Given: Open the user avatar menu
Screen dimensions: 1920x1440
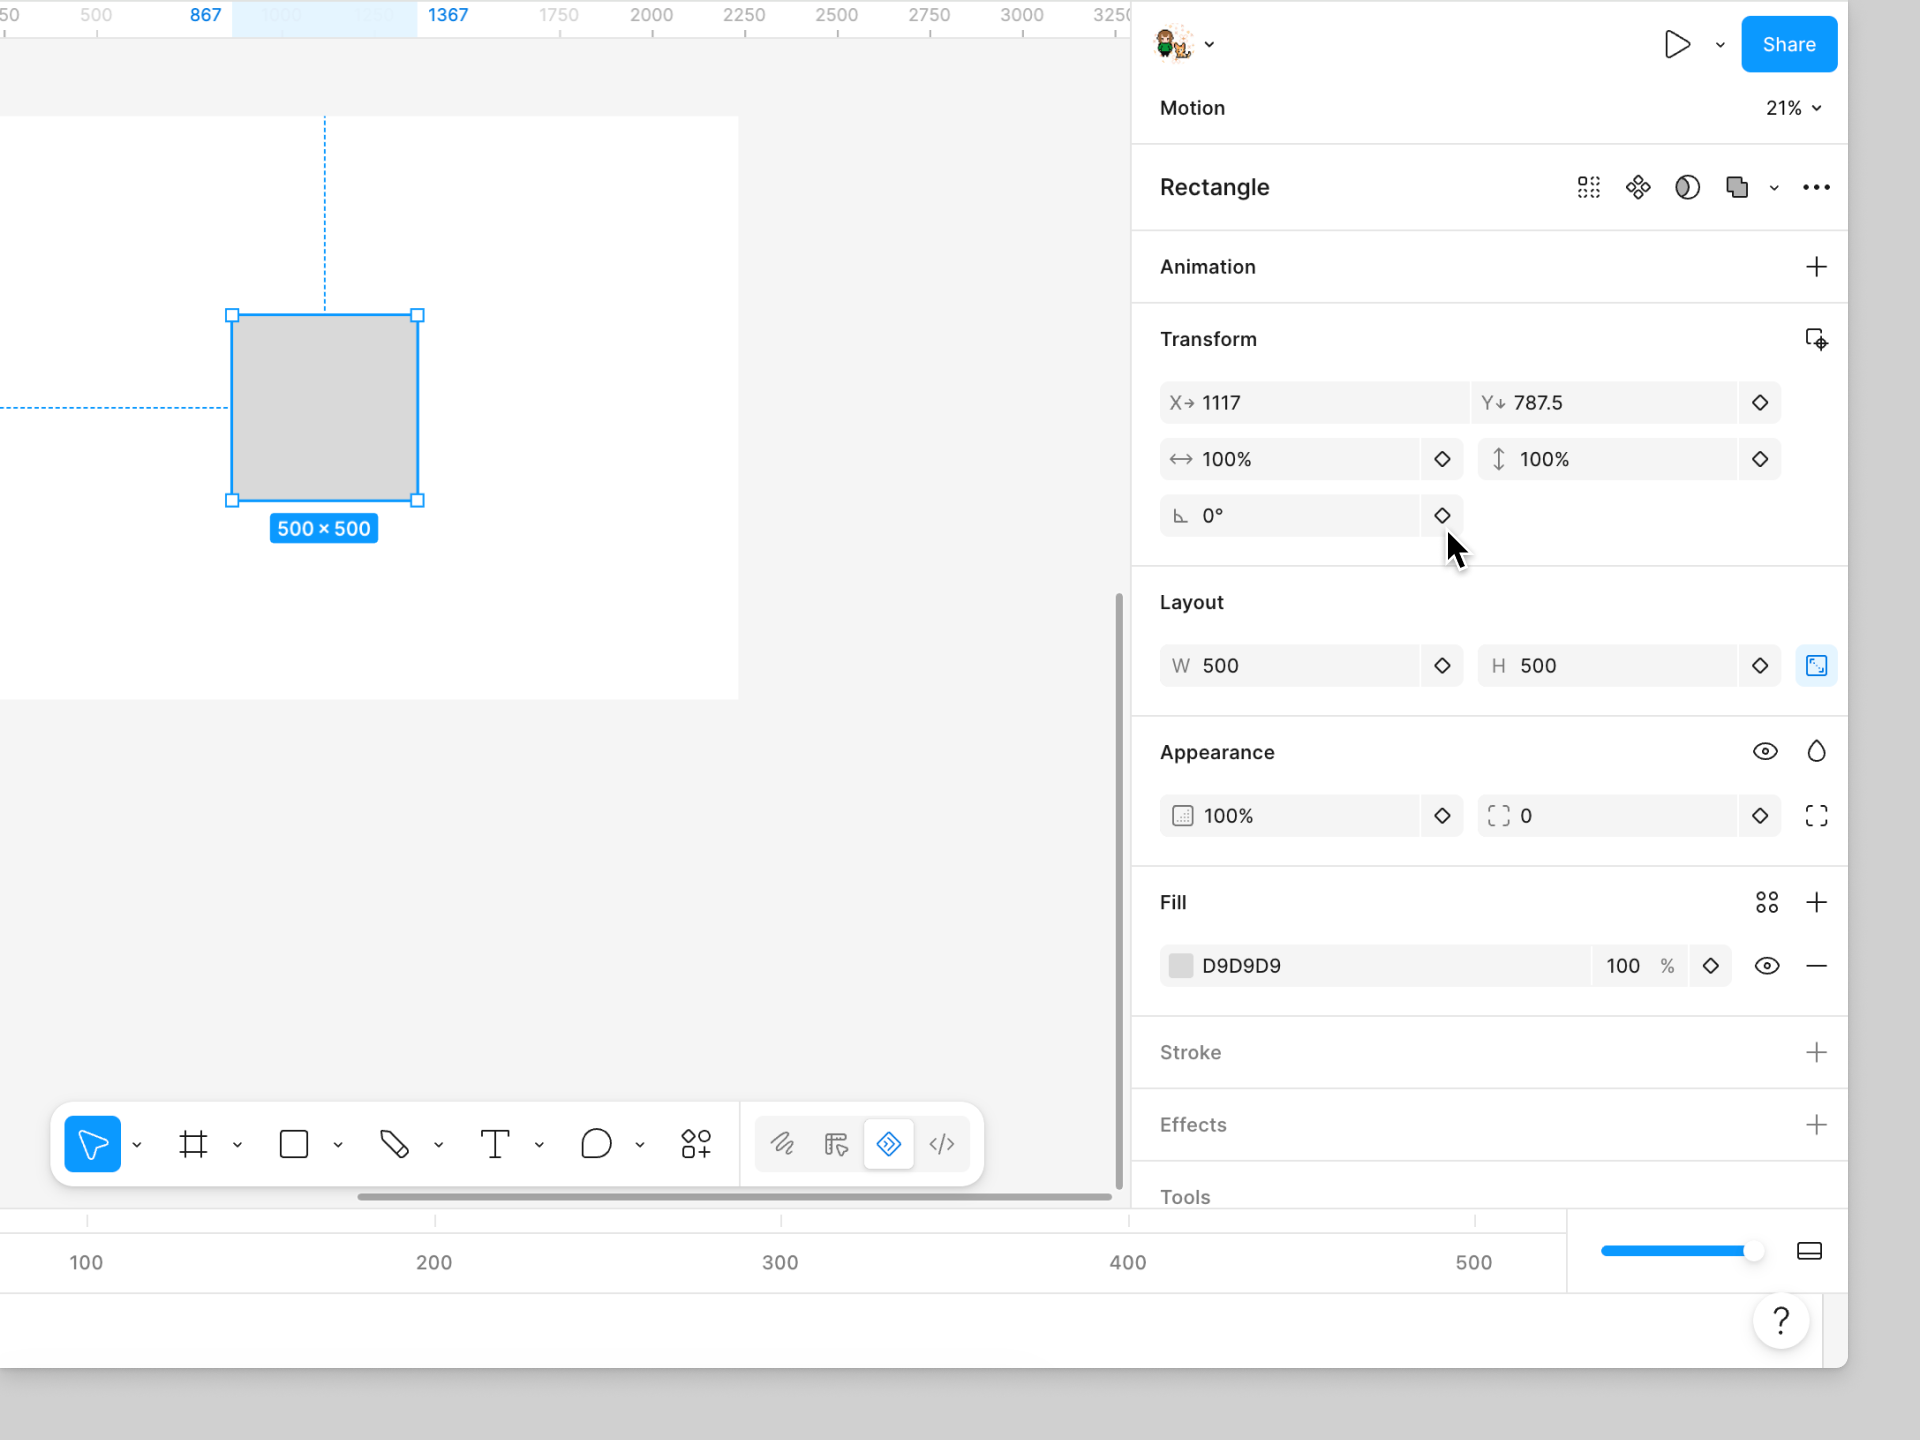Looking at the screenshot, I should tap(1185, 44).
